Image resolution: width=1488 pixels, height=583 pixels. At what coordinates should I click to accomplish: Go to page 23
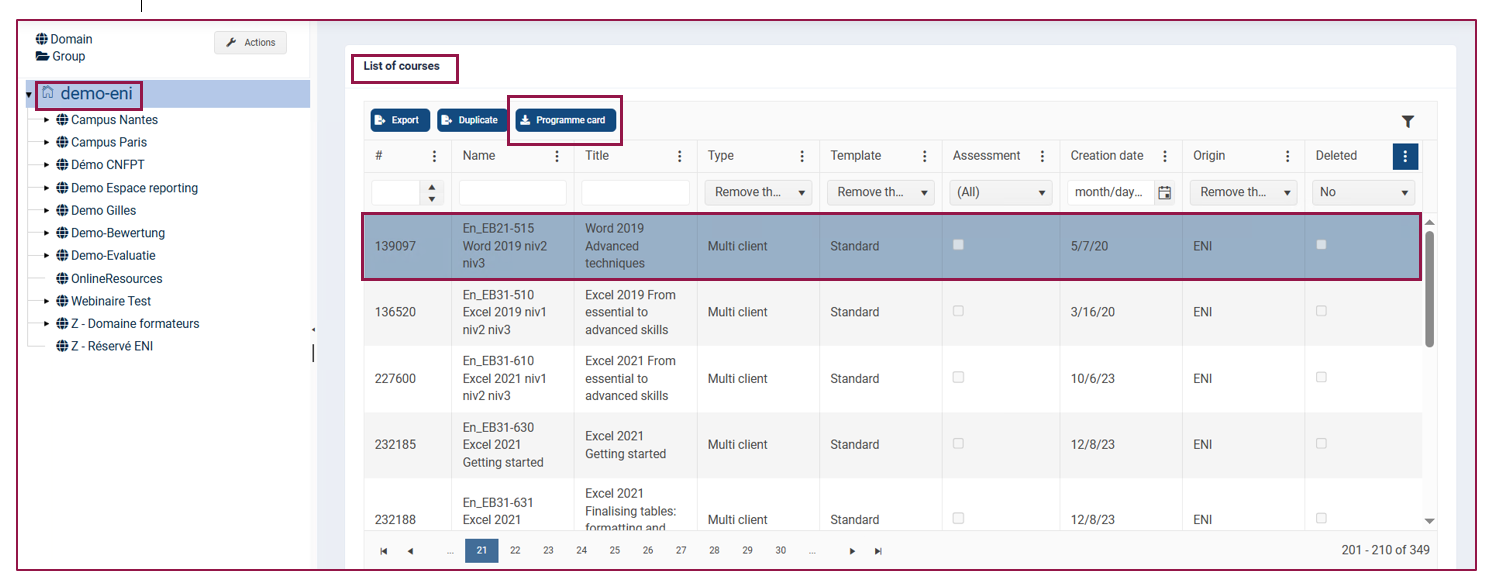pyautogui.click(x=548, y=551)
